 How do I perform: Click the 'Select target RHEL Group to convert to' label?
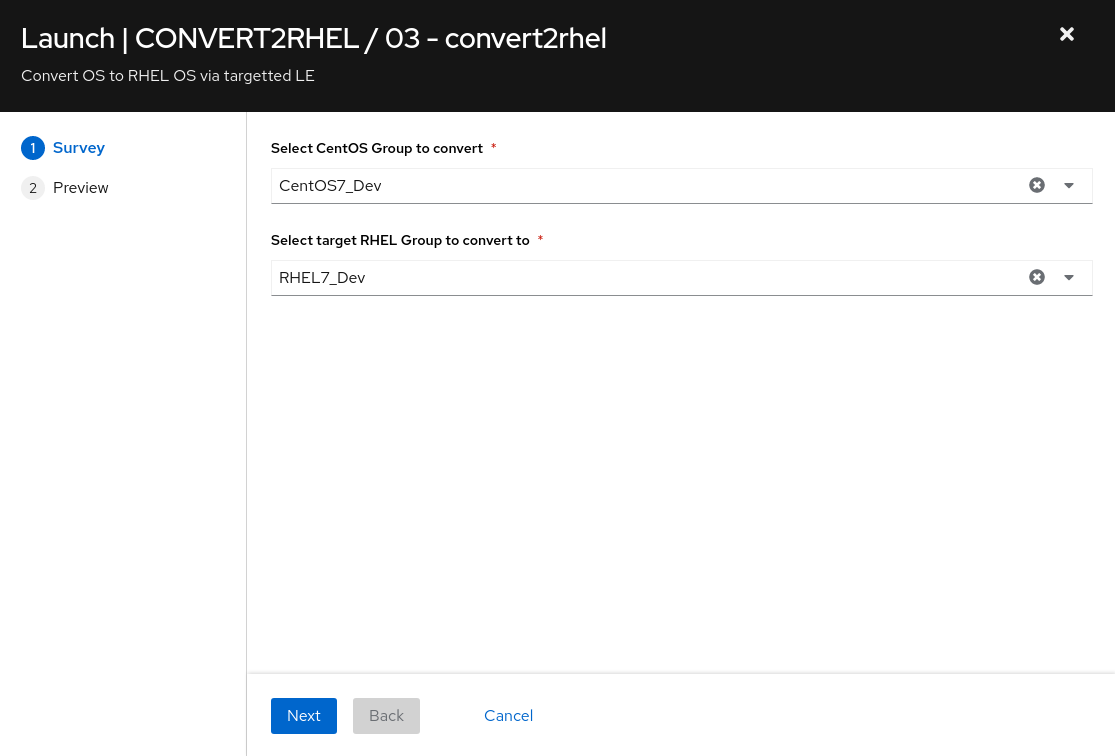coord(400,240)
